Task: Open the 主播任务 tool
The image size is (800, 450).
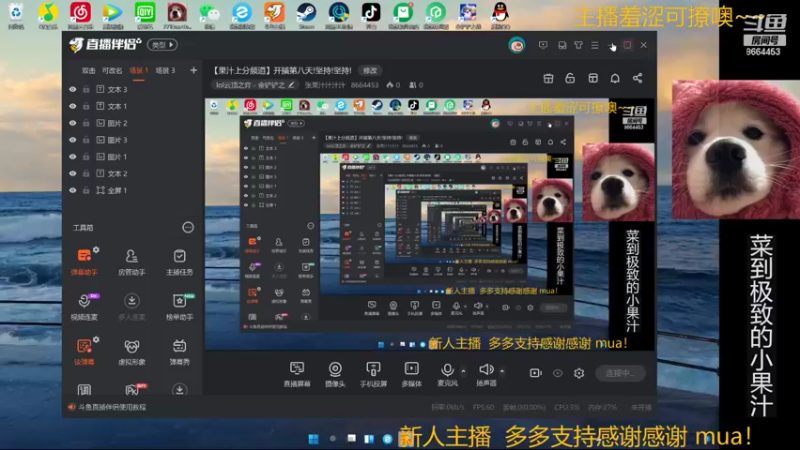Action: [180, 262]
